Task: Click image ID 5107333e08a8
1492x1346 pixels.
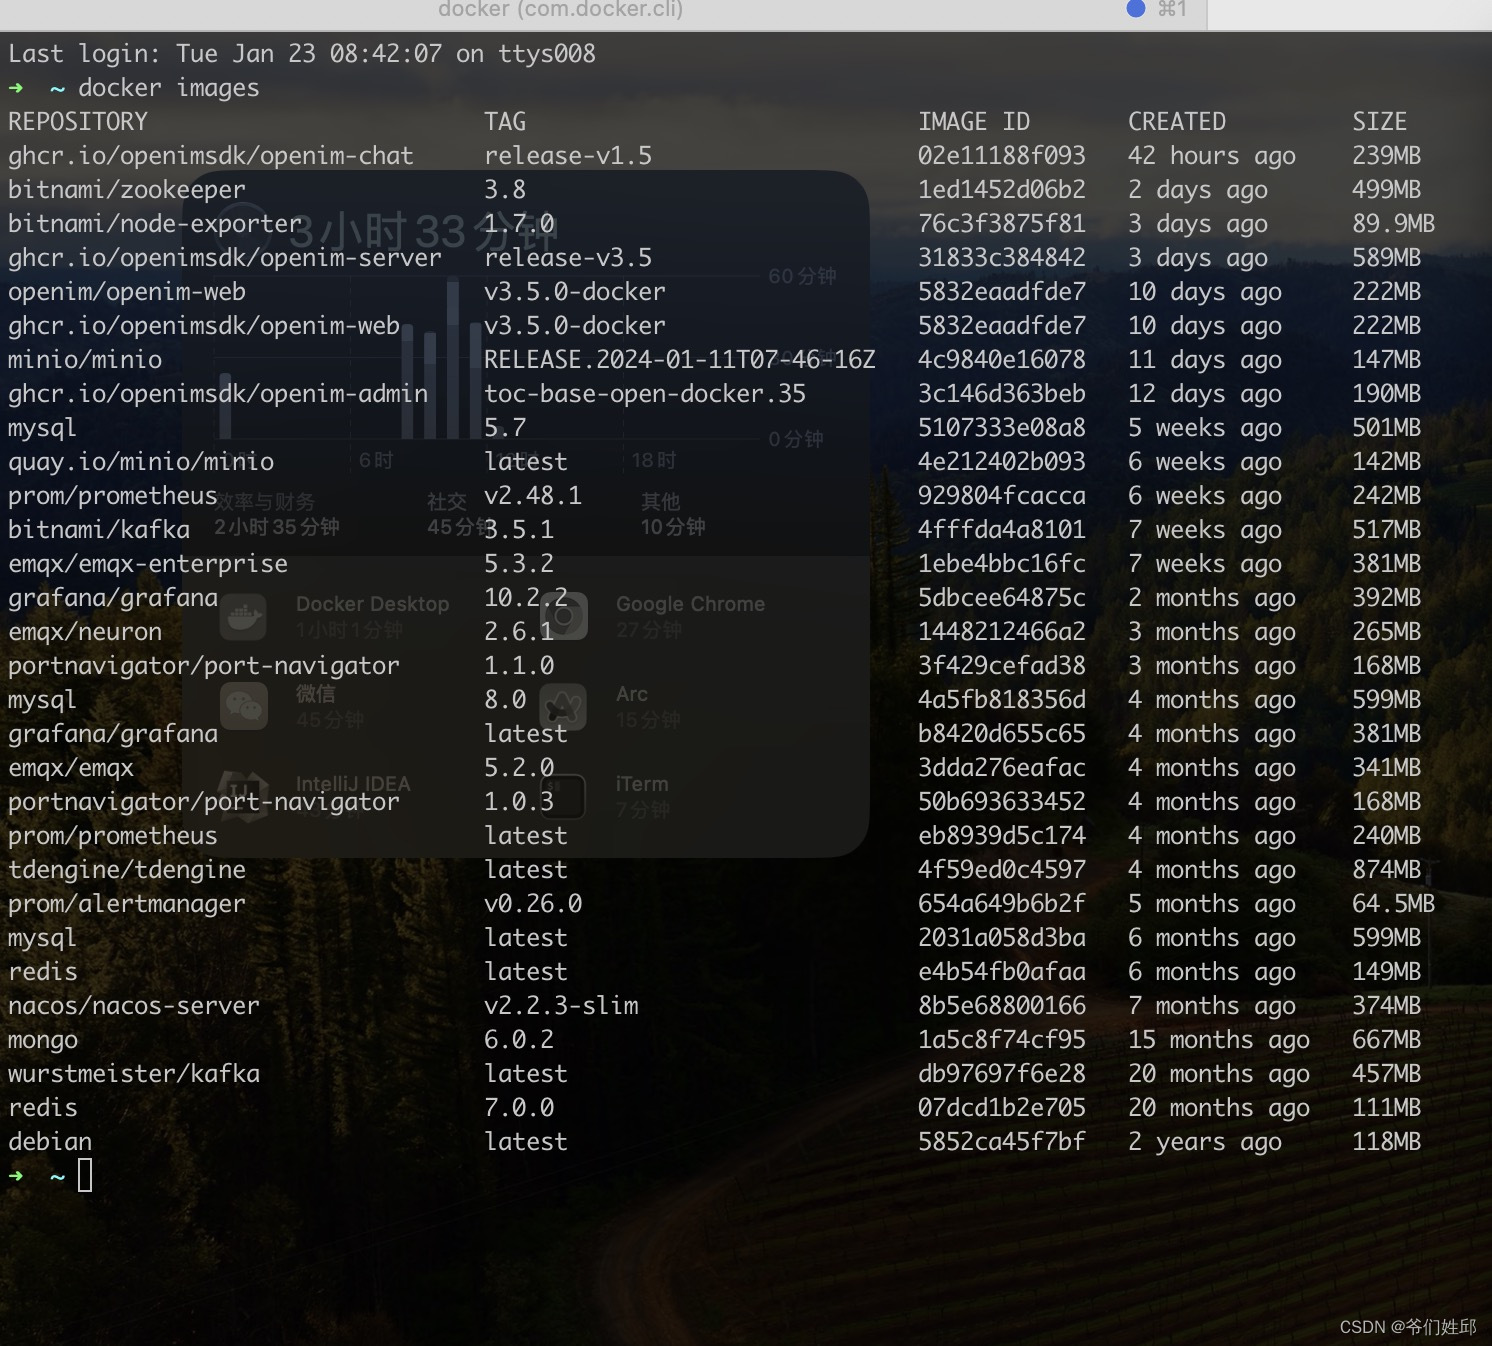Action: [x=1002, y=428]
